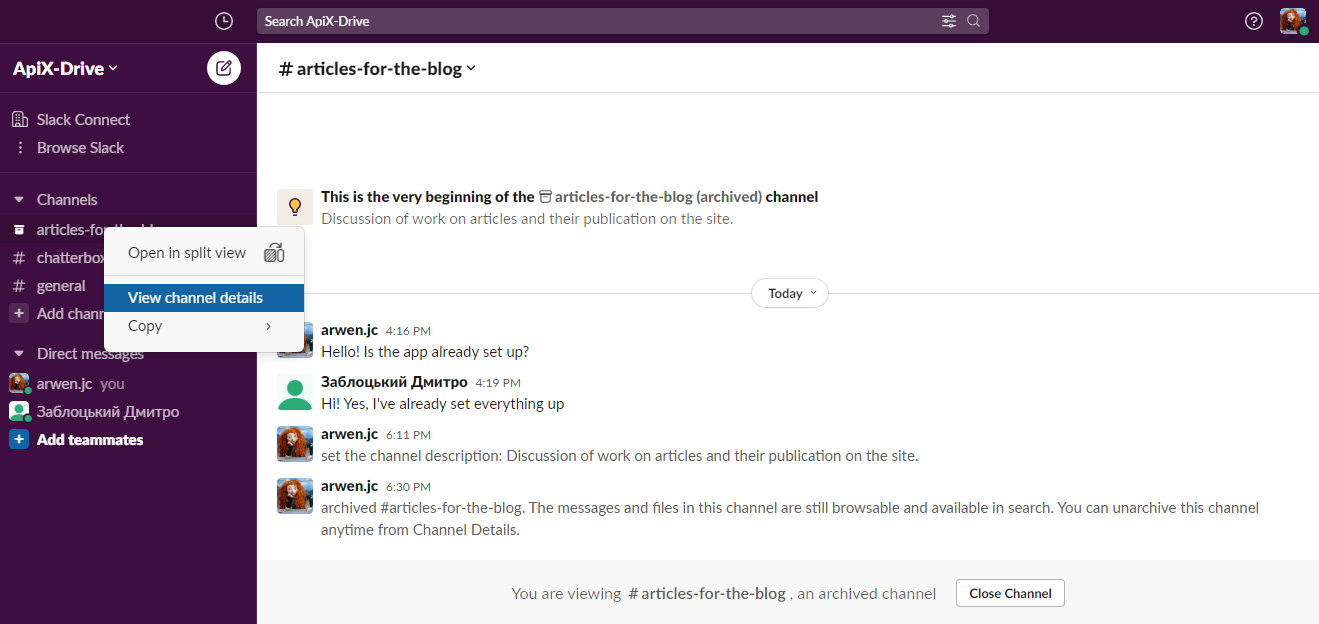Click the Browse Slack three-dots icon

[x=19, y=147]
